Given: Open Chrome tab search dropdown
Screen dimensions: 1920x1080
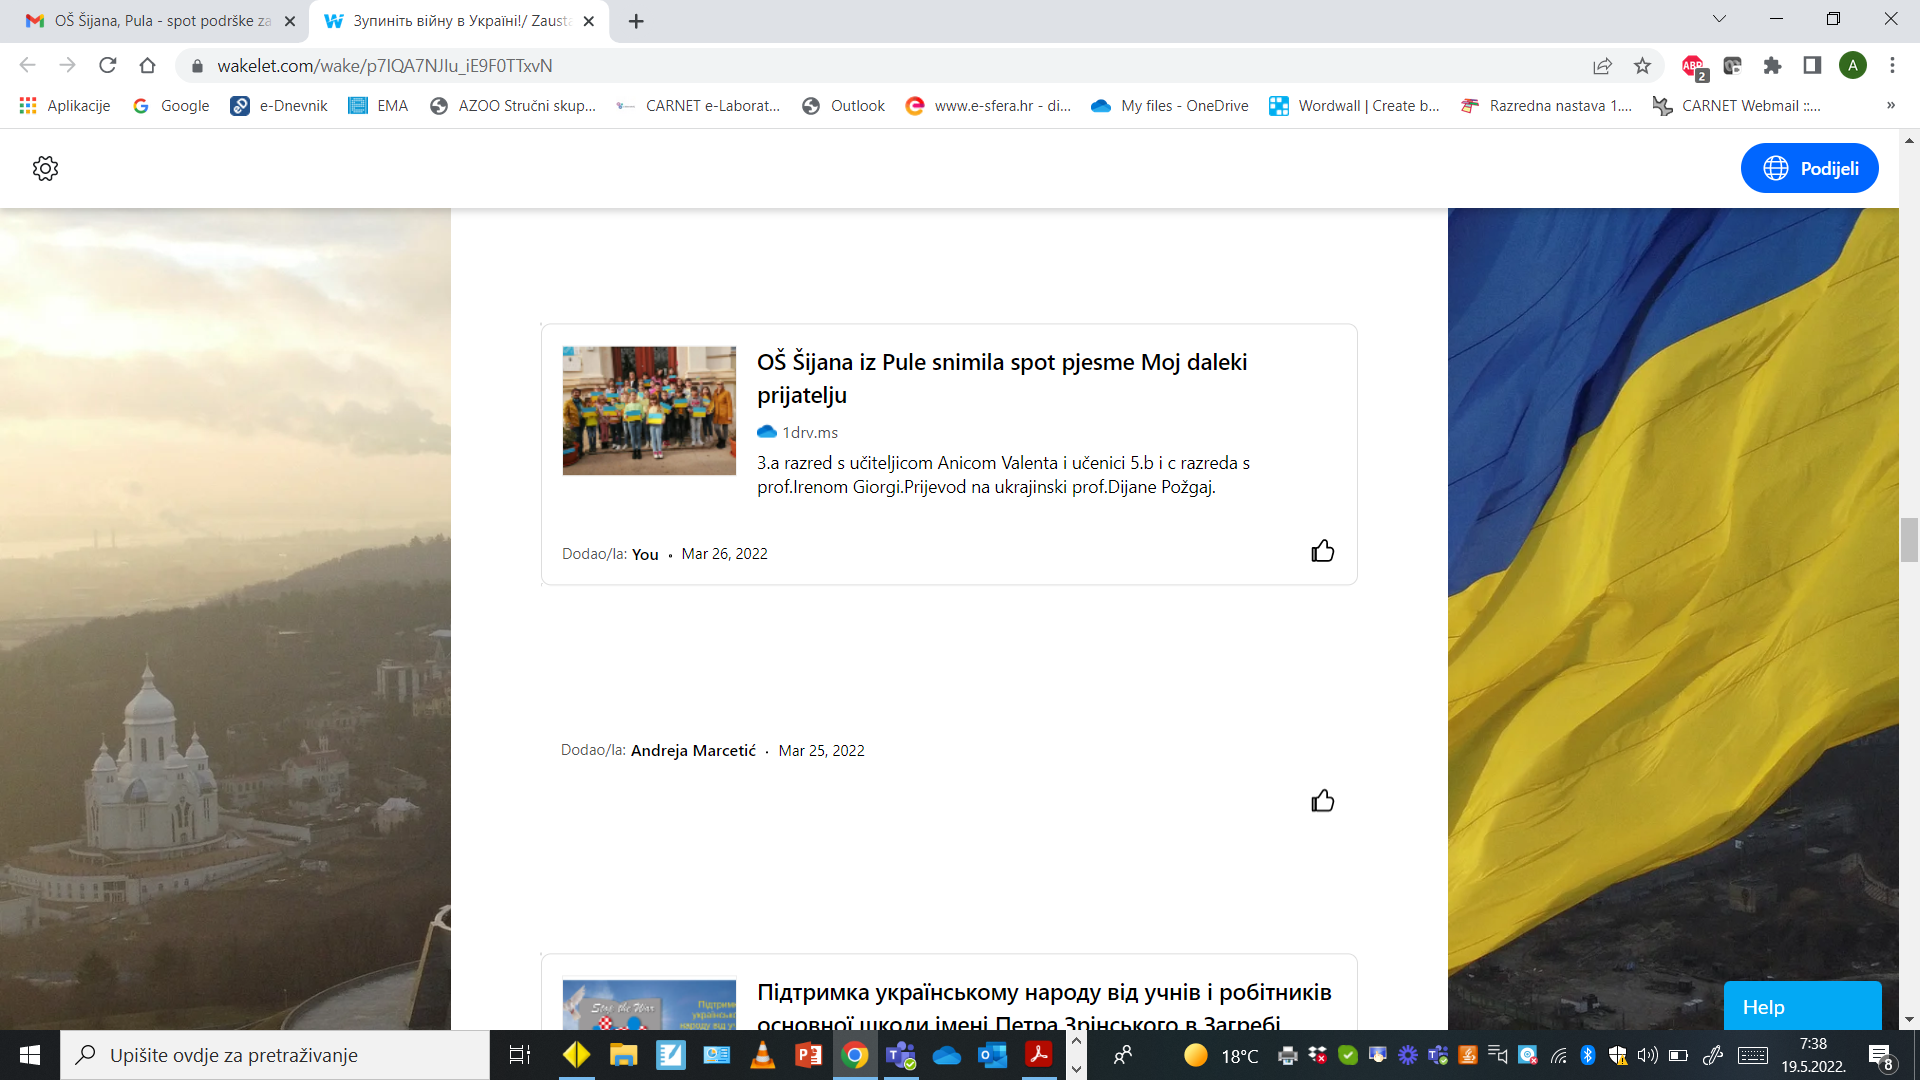Looking at the screenshot, I should (x=1719, y=19).
